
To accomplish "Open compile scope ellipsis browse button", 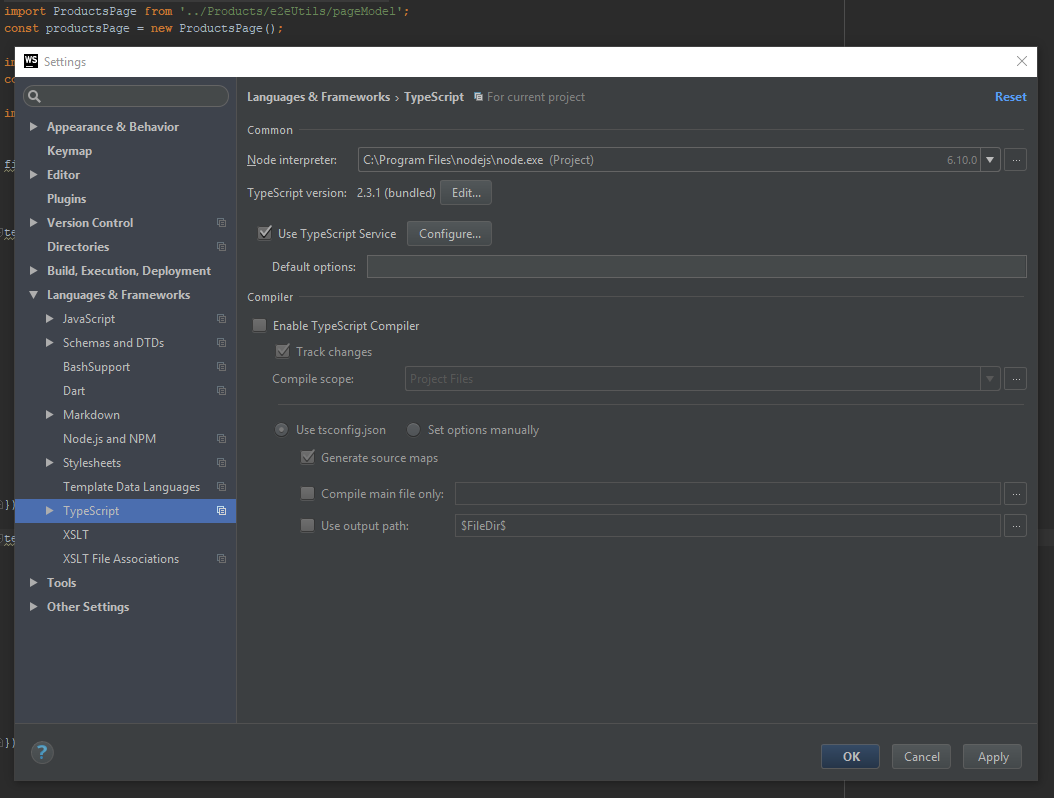I will pyautogui.click(x=1016, y=378).
